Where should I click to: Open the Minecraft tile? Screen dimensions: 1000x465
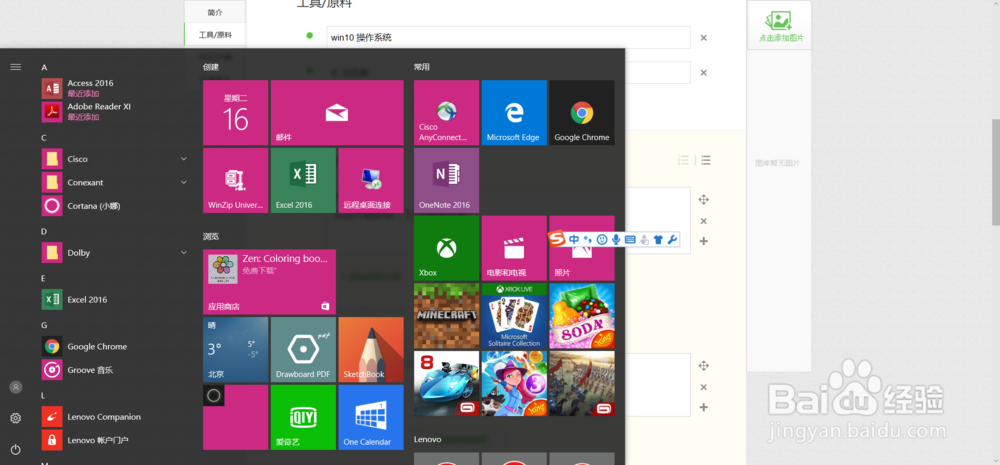[446, 316]
